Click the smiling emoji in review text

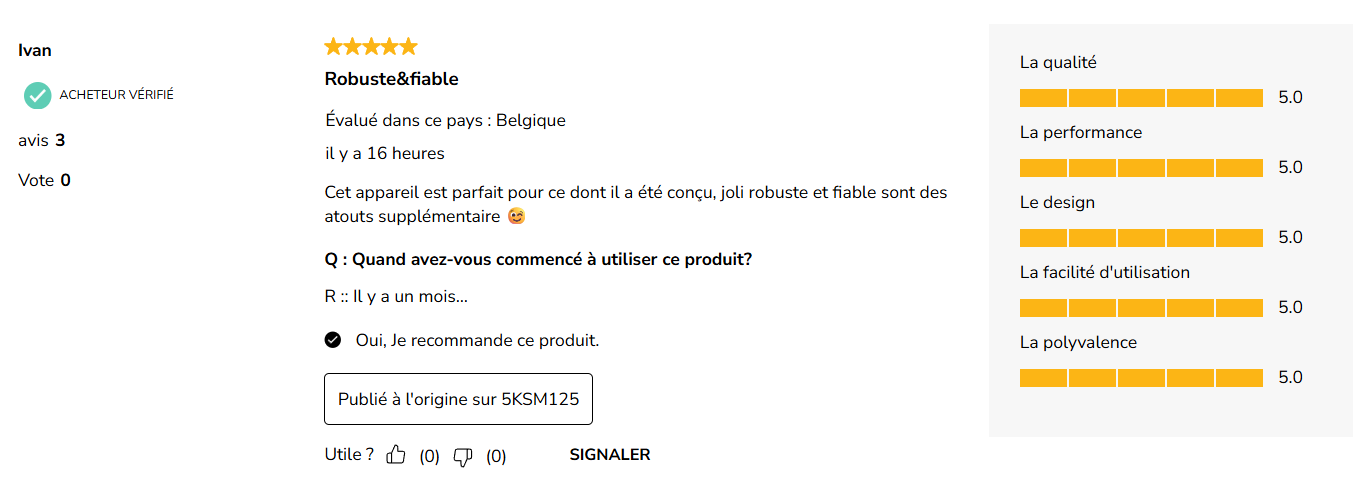click(x=516, y=216)
